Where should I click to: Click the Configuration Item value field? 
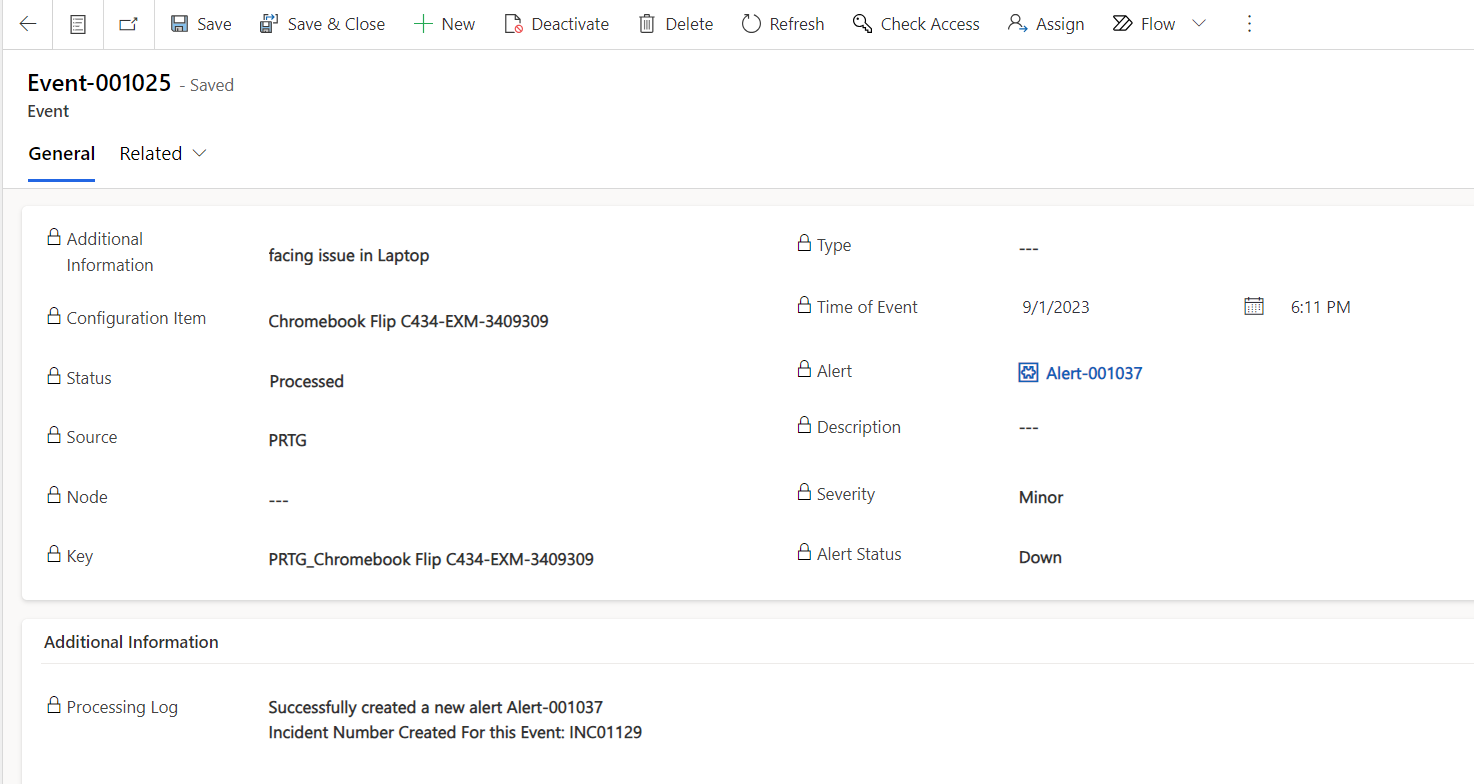pyautogui.click(x=408, y=321)
